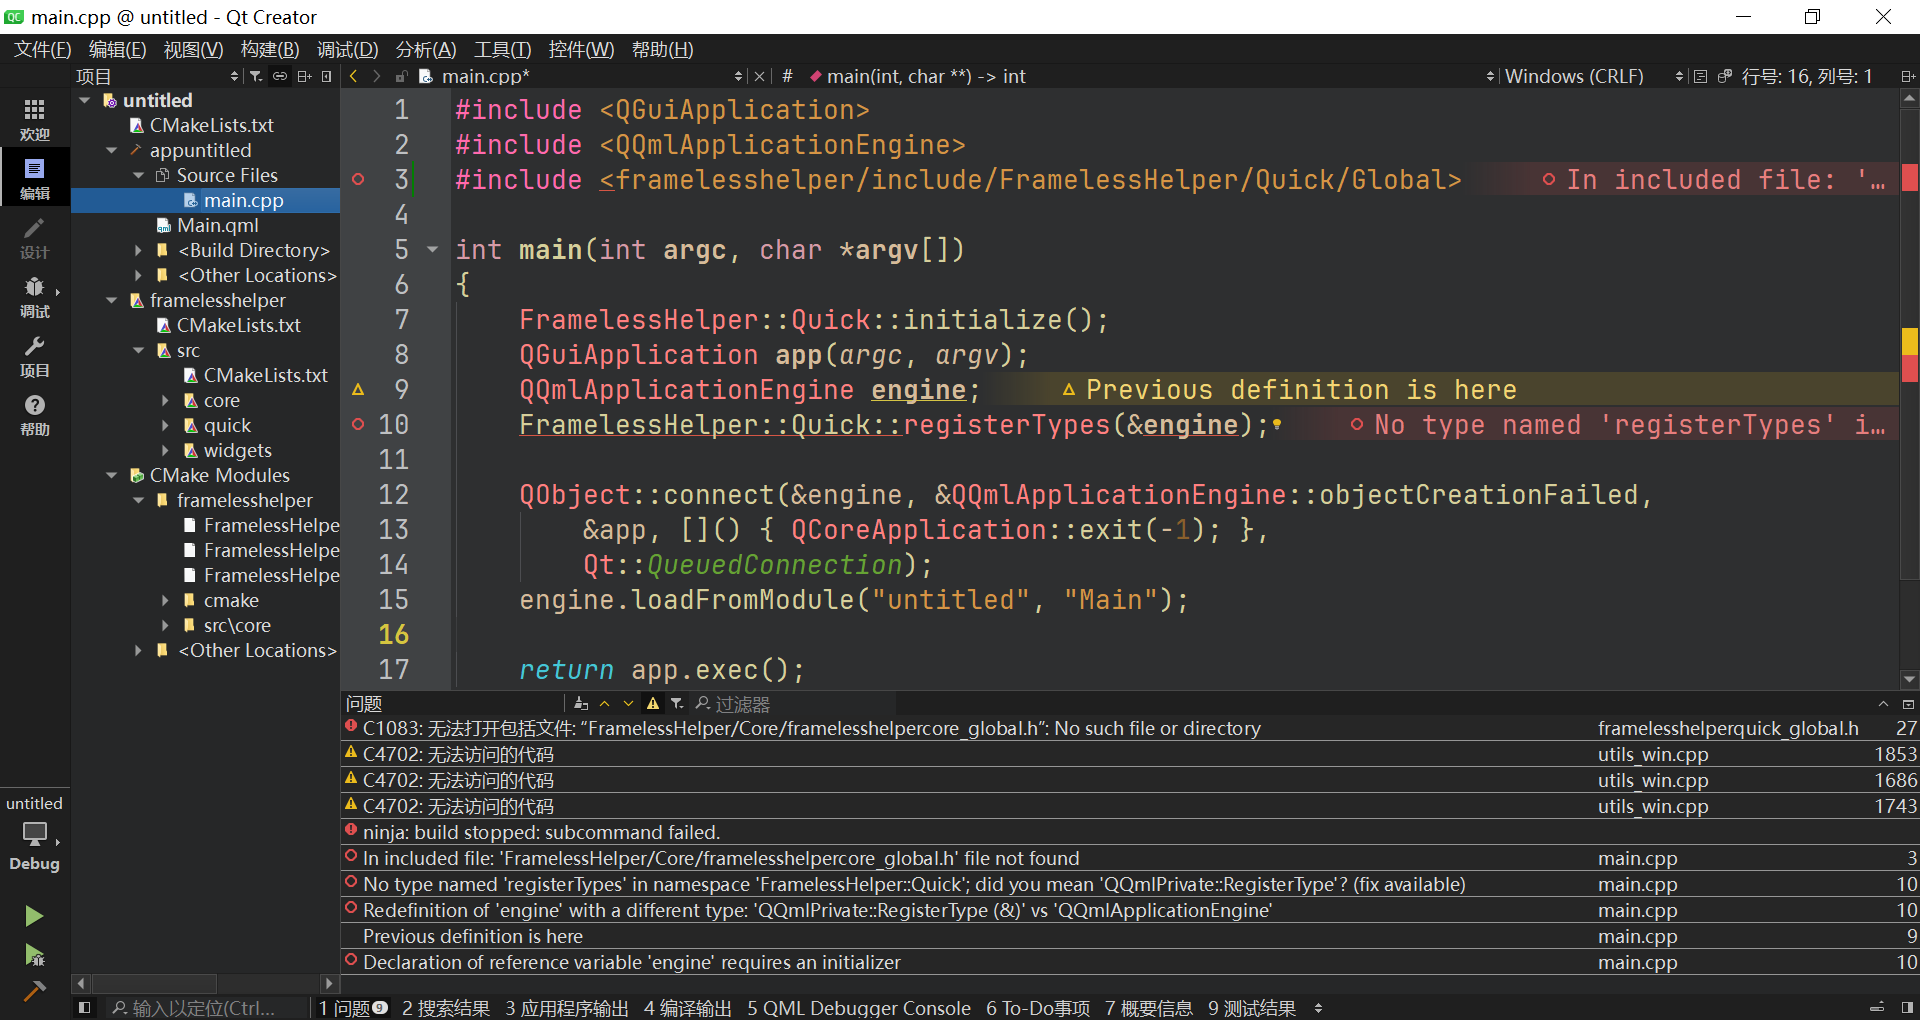Toggle the left sidebar visibility button
The image size is (1920, 1020).
(85, 1008)
